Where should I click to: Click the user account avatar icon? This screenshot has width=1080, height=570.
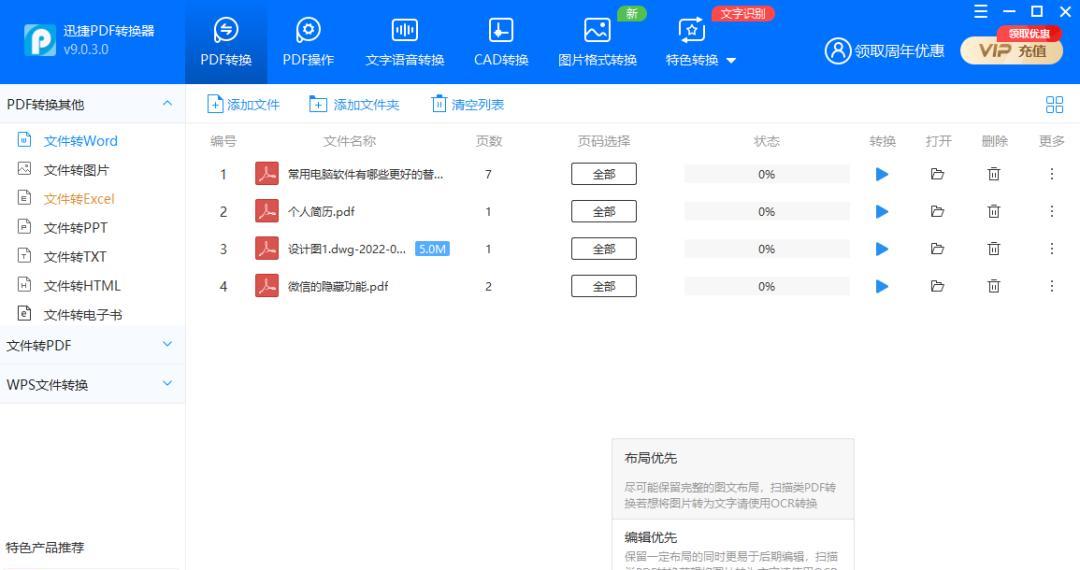point(838,51)
